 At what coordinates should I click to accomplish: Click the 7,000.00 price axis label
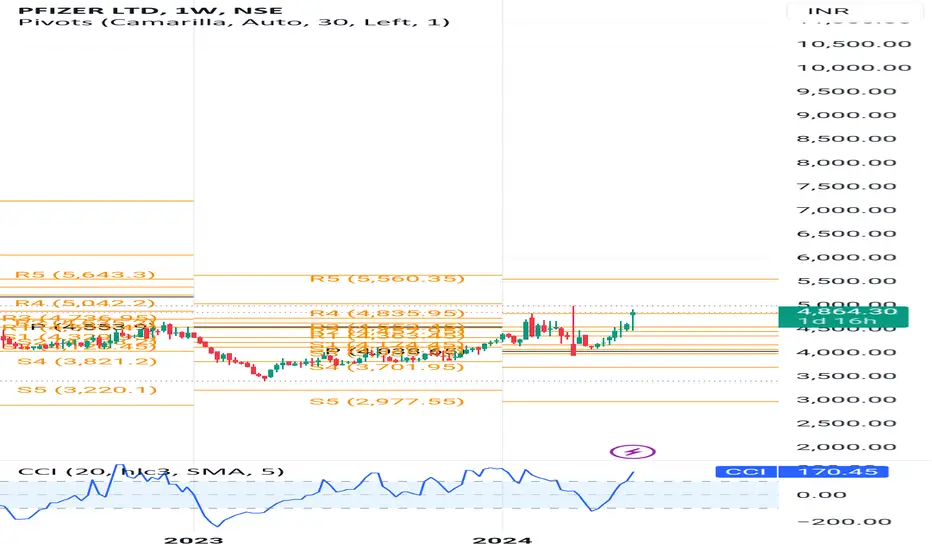click(846, 210)
